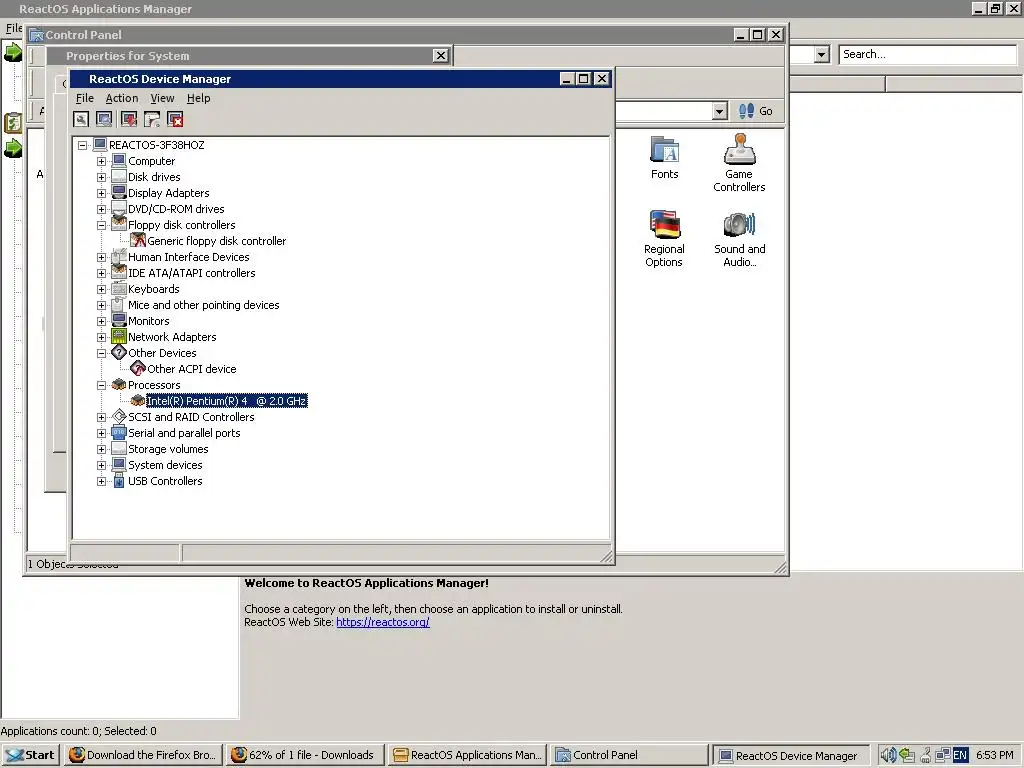Open the File menu in Device Manager
This screenshot has width=1024, height=768.
[x=85, y=98]
